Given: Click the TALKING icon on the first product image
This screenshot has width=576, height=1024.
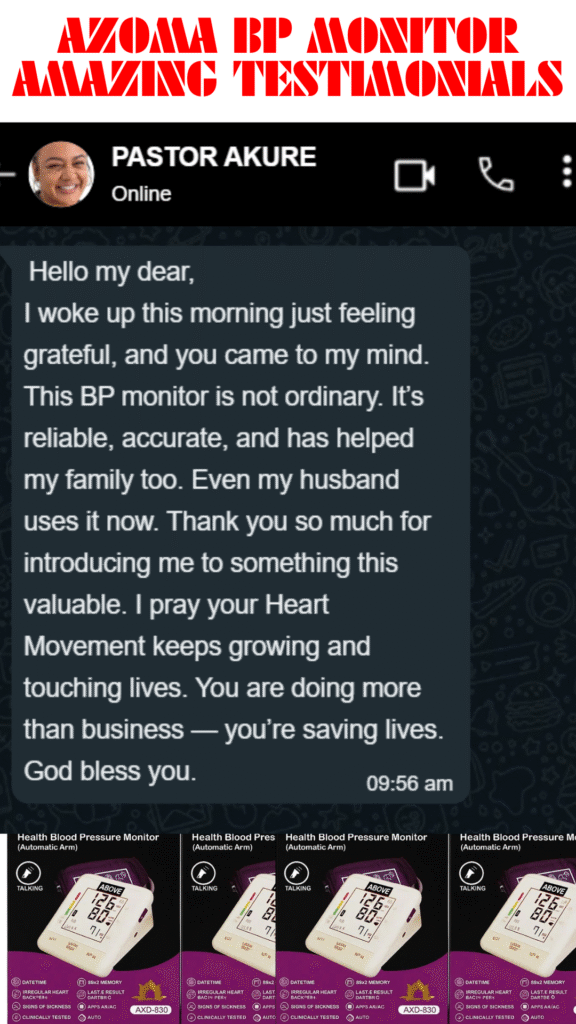Looking at the screenshot, I should click(x=30, y=872).
